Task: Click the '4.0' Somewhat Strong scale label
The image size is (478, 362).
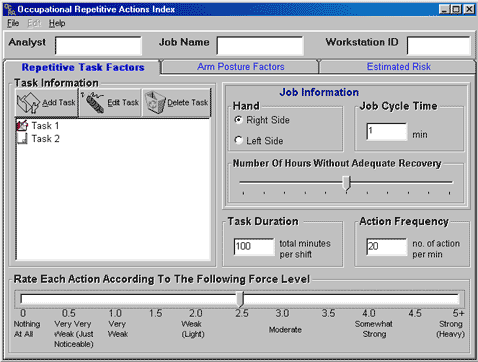Action: (369, 313)
